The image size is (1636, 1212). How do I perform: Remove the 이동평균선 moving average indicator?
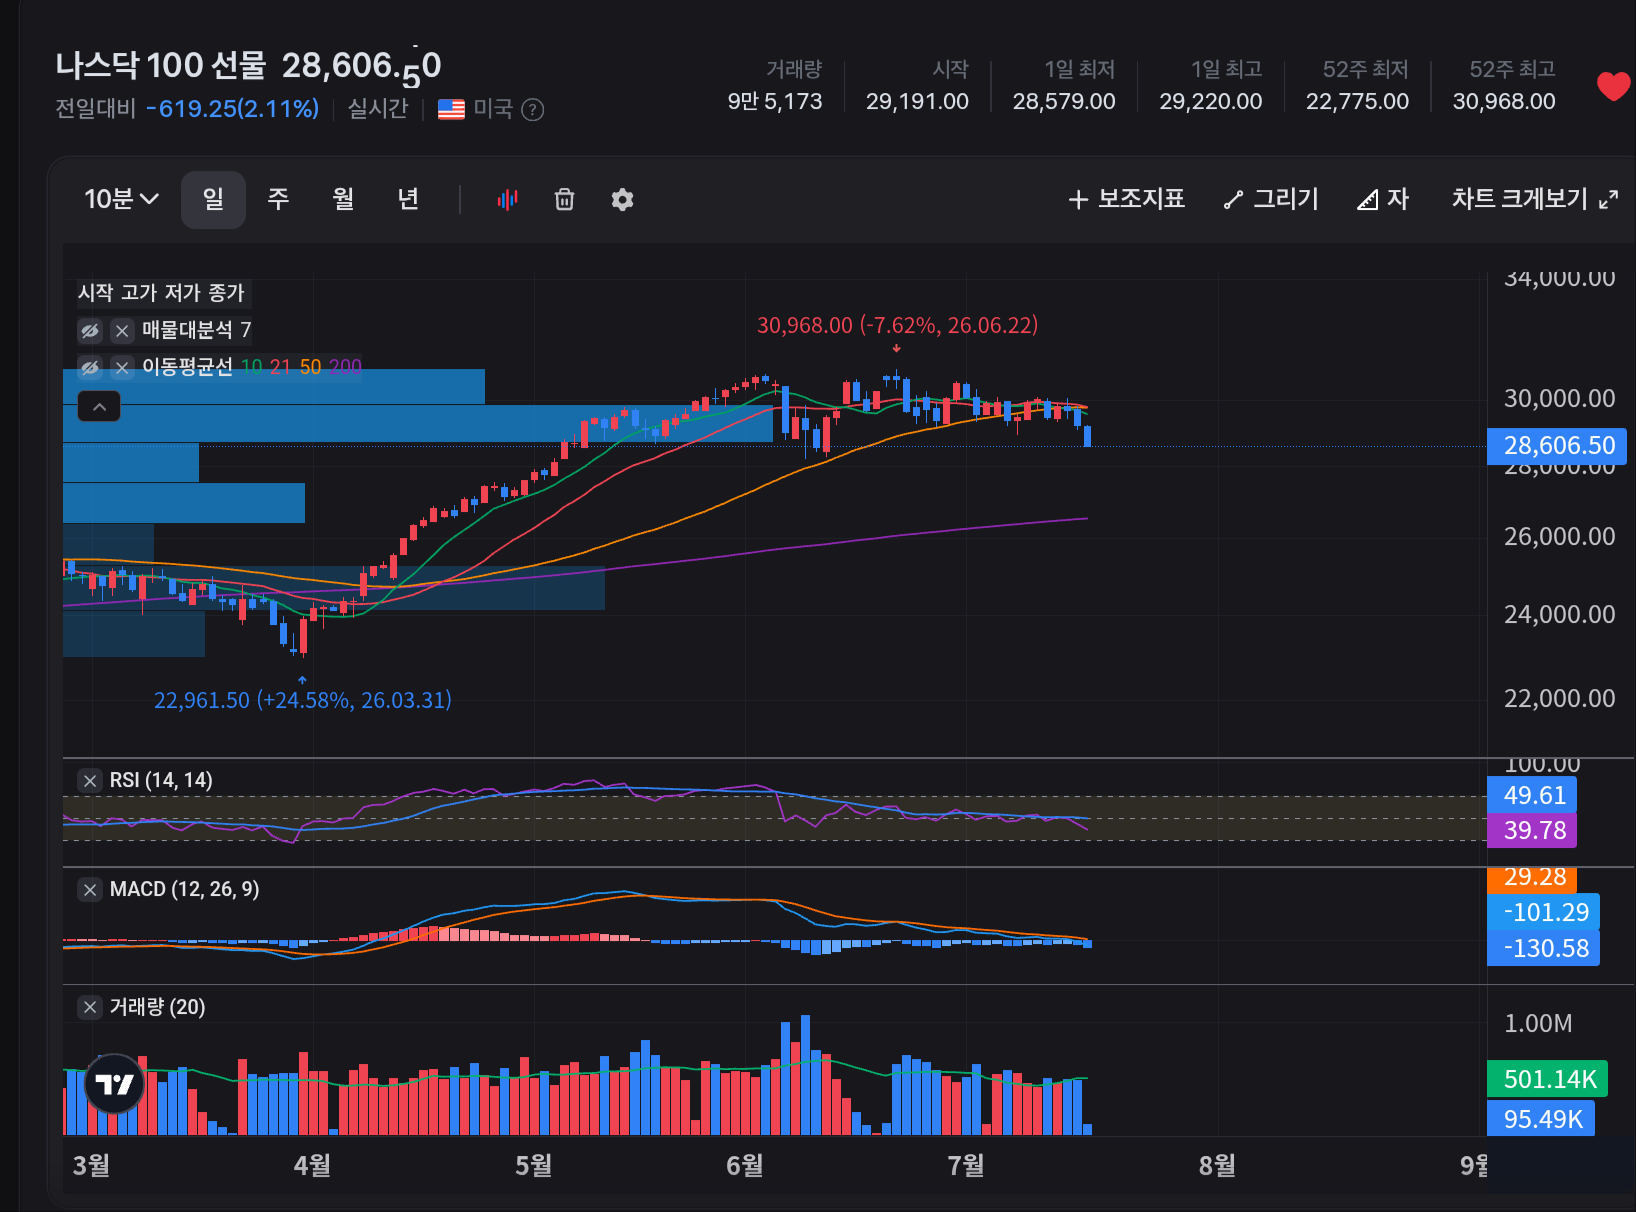[x=122, y=367]
